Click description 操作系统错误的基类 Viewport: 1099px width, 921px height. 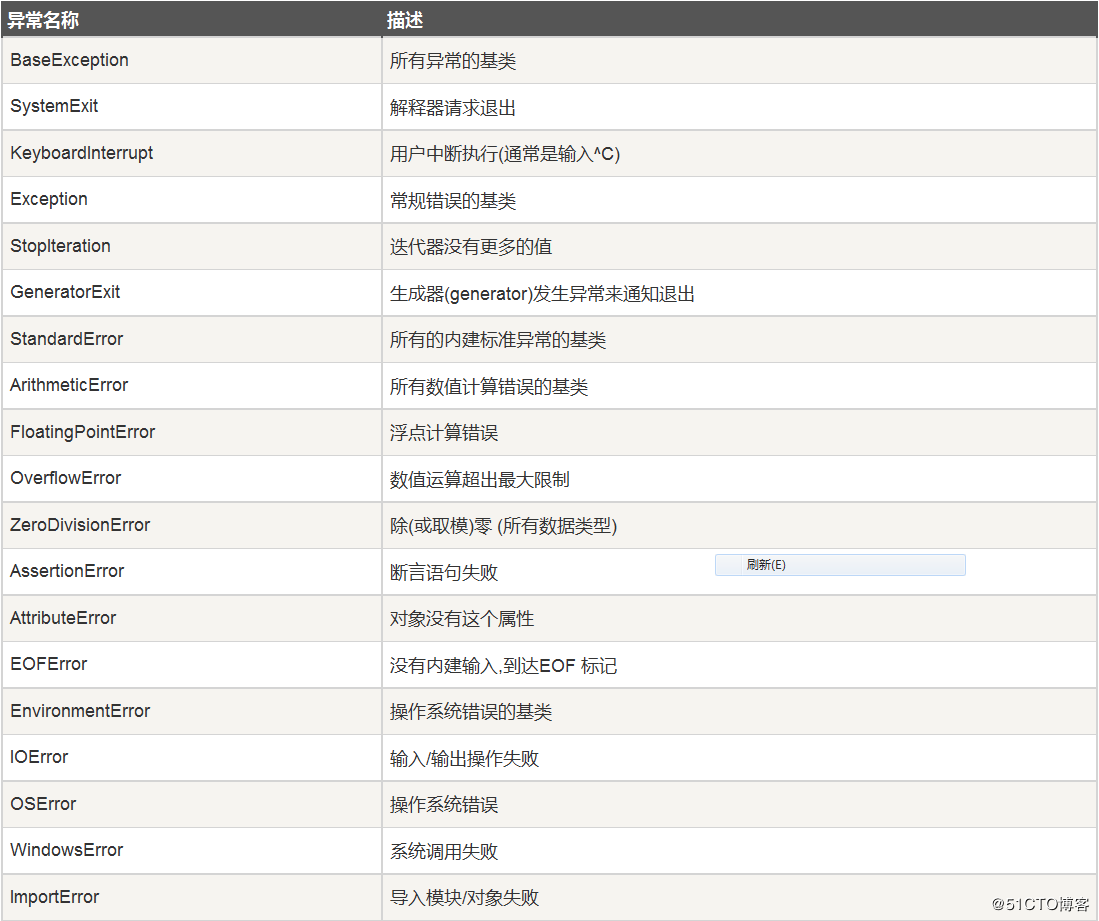(471, 712)
